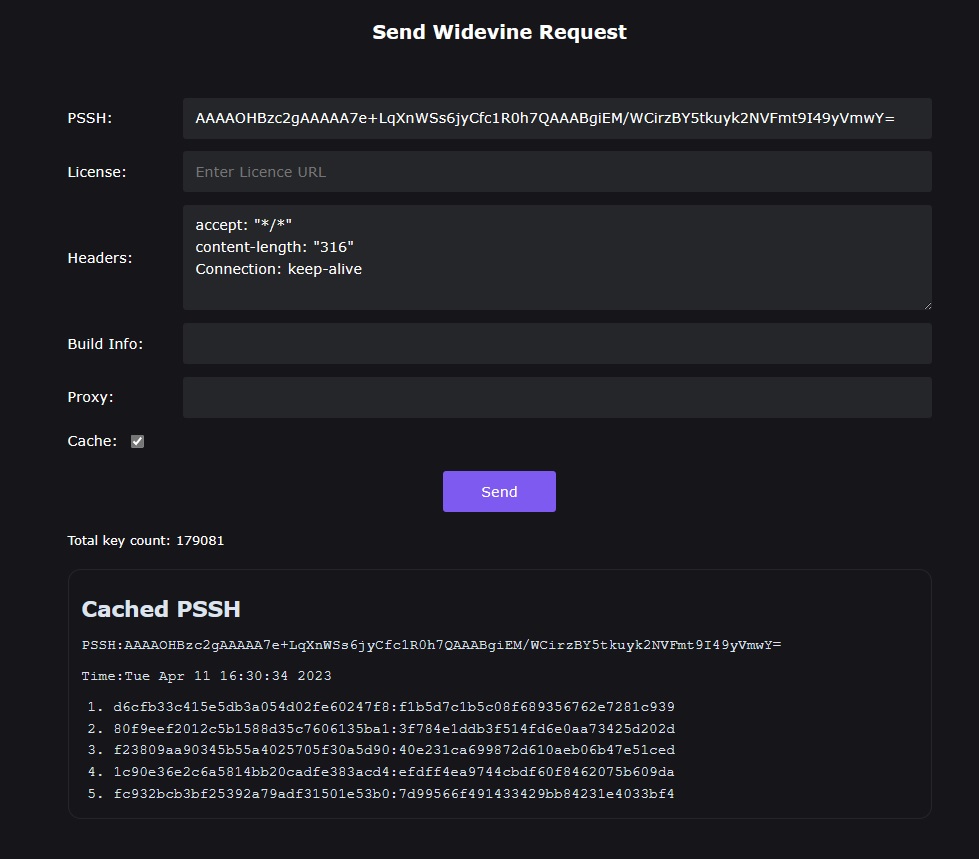Click inside the Headers text area
The height and width of the screenshot is (859, 979).
(556, 258)
